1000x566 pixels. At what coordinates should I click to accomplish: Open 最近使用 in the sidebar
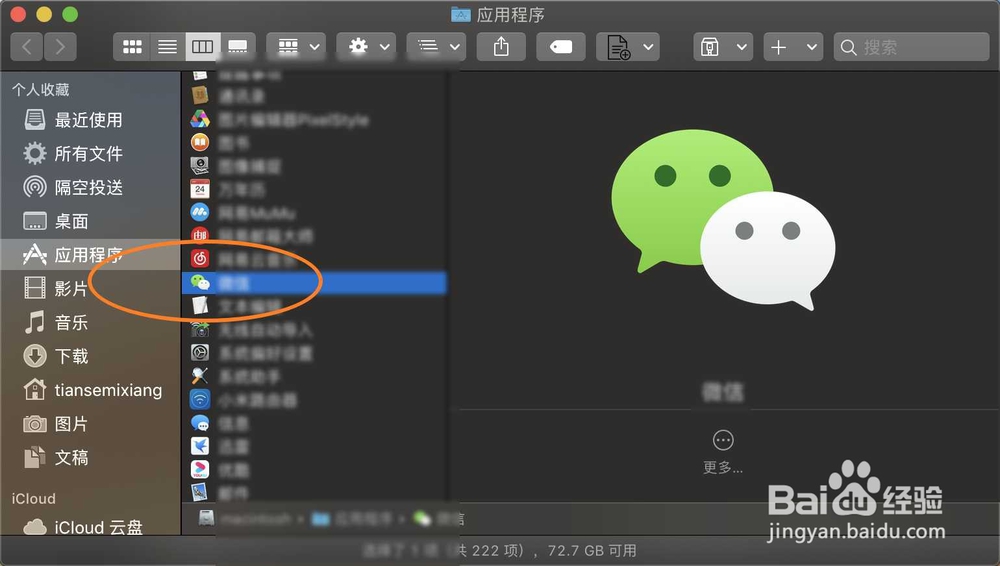point(90,120)
